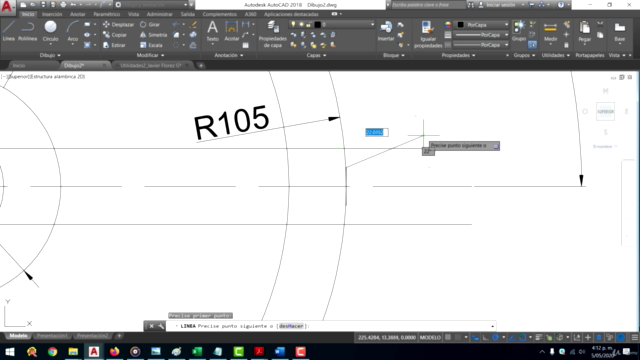The image size is (640, 360).
Task: Click the undo arrow in quick access toolbar
Action: (x=73, y=4)
